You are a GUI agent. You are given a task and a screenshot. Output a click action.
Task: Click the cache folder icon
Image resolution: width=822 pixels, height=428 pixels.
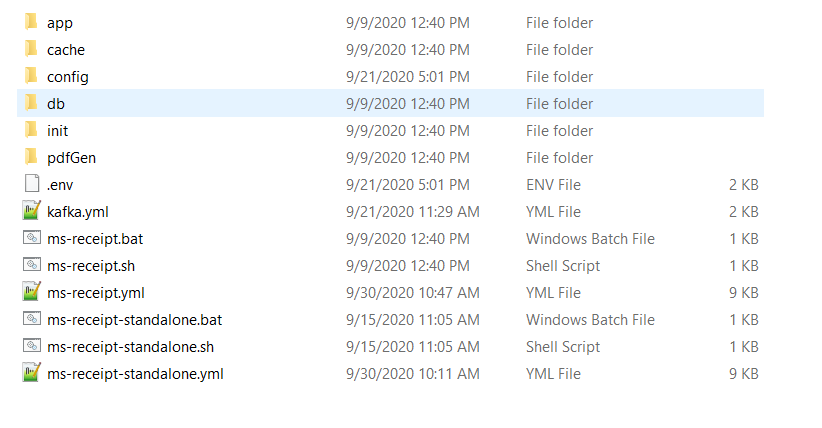point(30,49)
